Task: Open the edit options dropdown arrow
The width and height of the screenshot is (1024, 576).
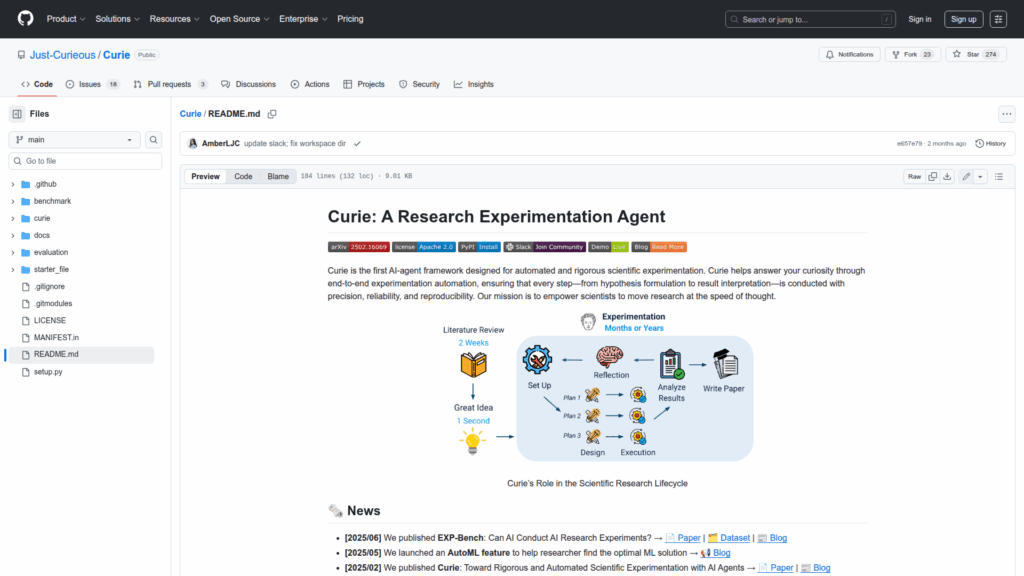Action: [980, 176]
